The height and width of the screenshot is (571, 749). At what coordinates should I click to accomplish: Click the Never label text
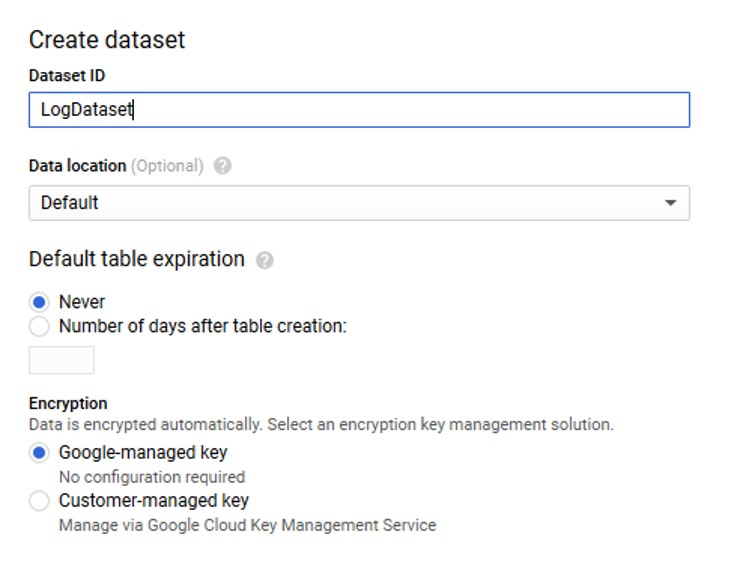click(x=82, y=302)
